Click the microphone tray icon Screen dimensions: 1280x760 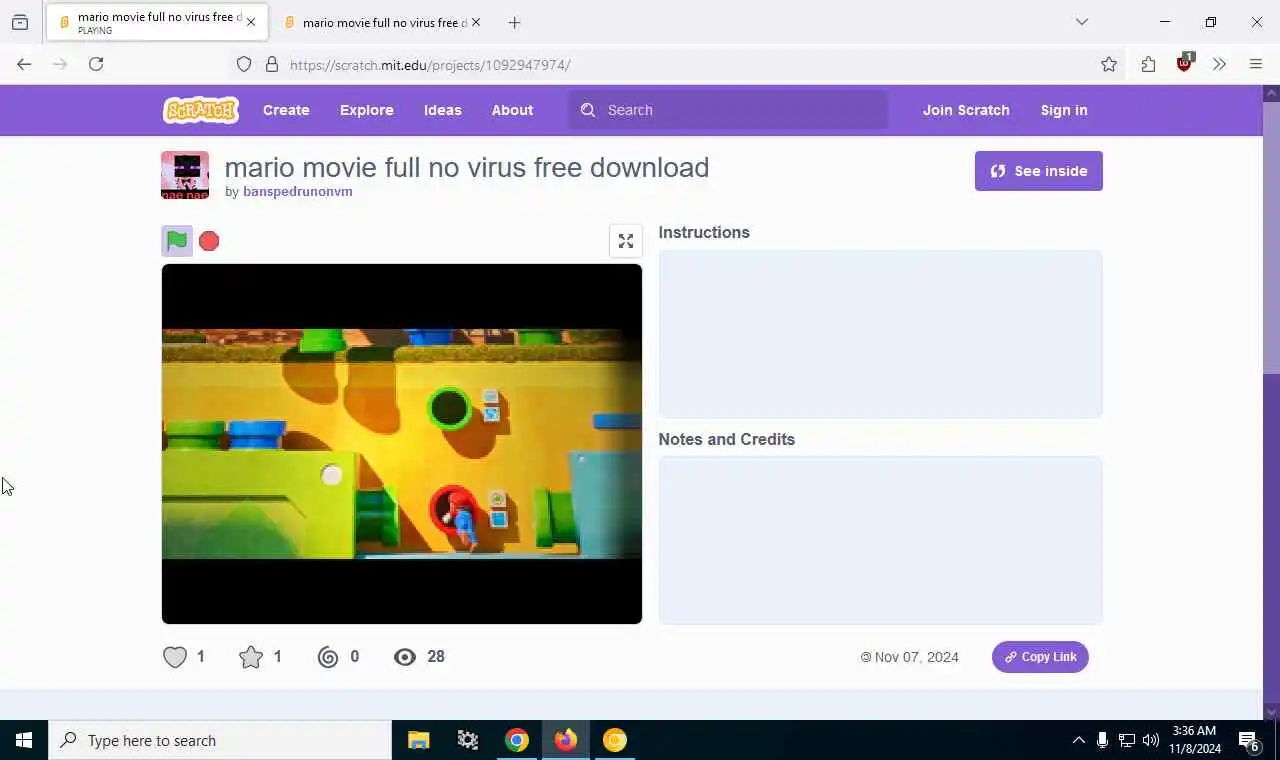pyautogui.click(x=1102, y=740)
